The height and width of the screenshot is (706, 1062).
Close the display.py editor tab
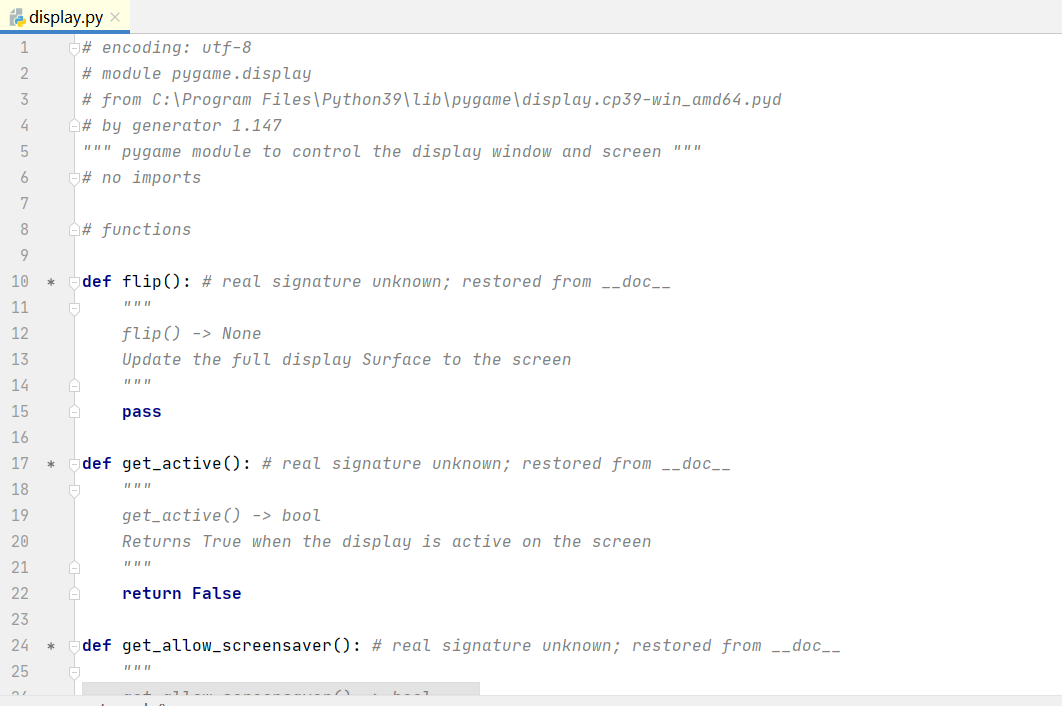(x=115, y=17)
